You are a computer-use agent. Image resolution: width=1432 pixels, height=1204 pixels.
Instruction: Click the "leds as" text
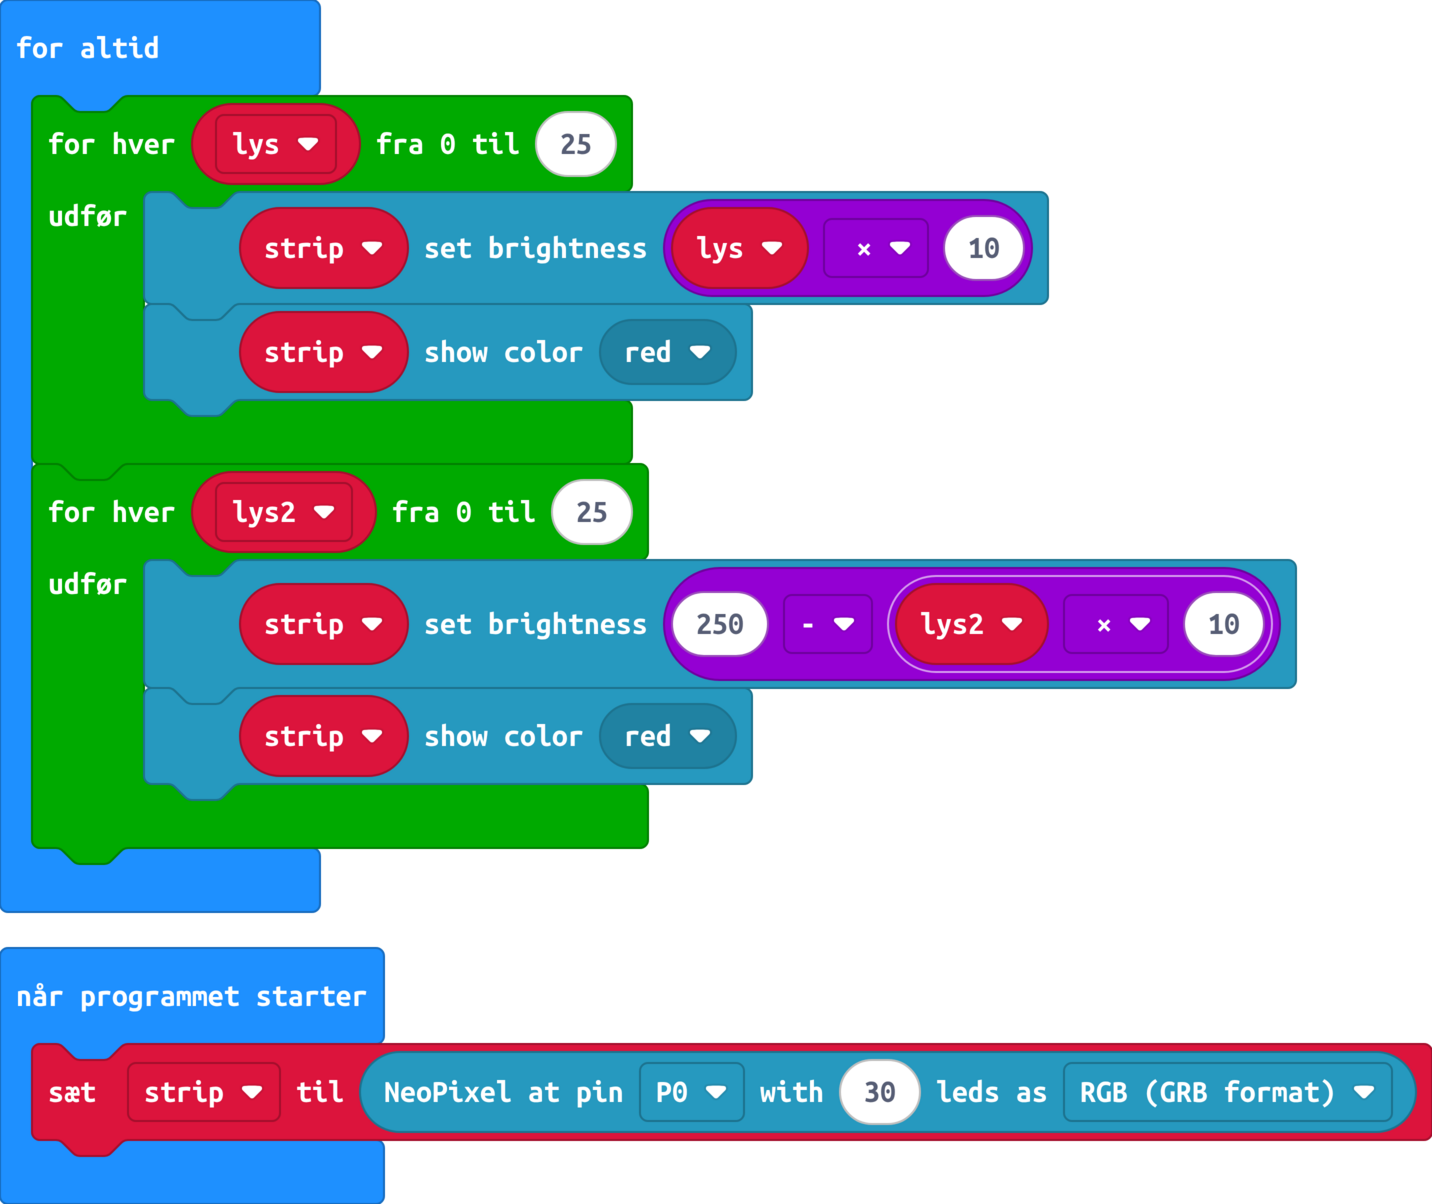pos(992,1092)
